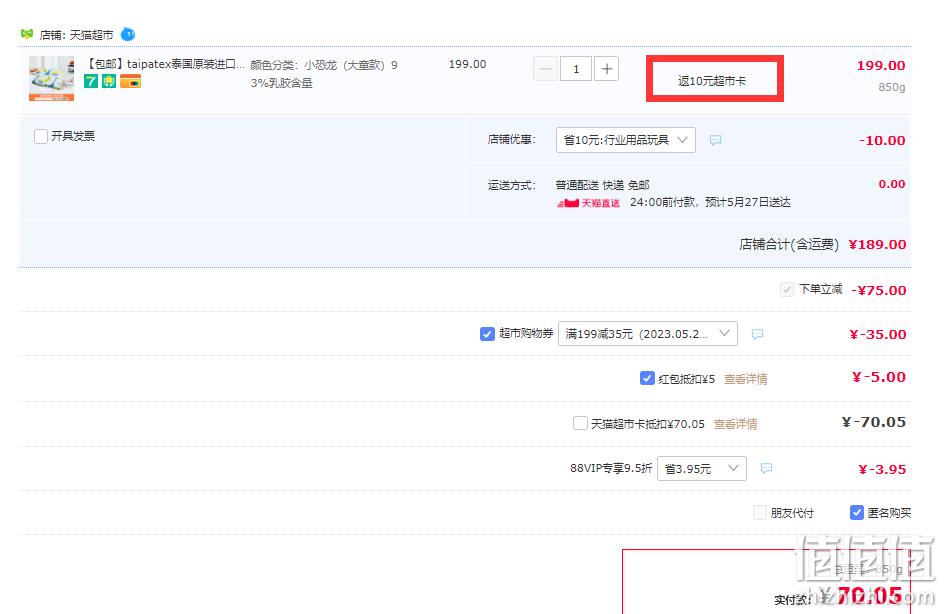This screenshot has width=944, height=614.
Task: Uncheck the 红包抵扣¥5 checkbox
Action: (x=647, y=379)
